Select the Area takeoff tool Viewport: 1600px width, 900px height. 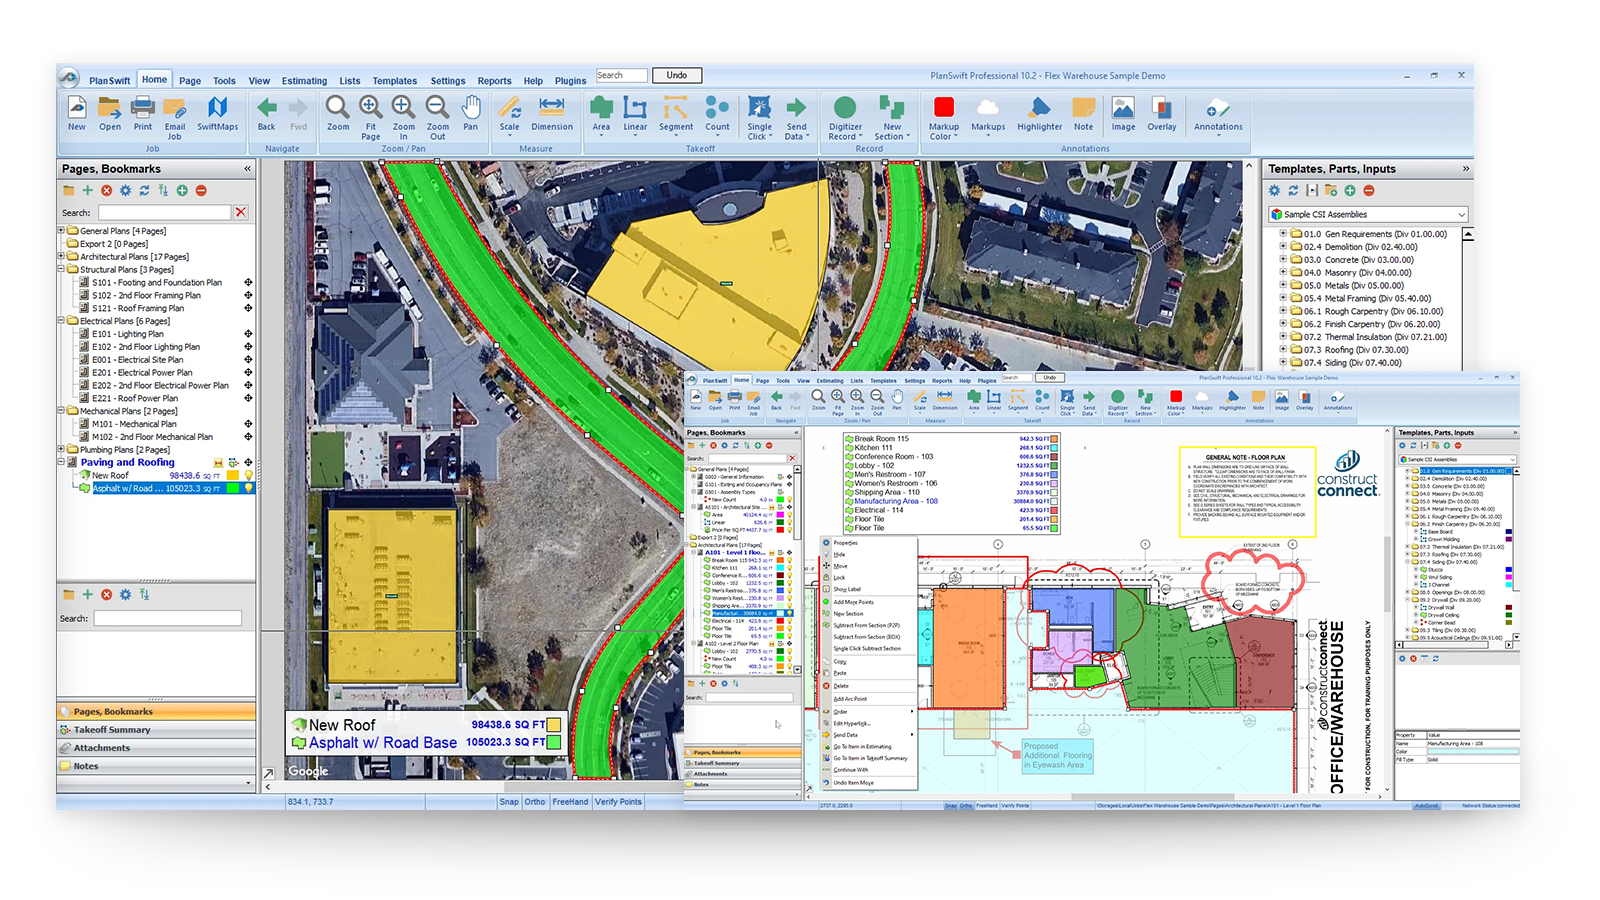[x=601, y=113]
